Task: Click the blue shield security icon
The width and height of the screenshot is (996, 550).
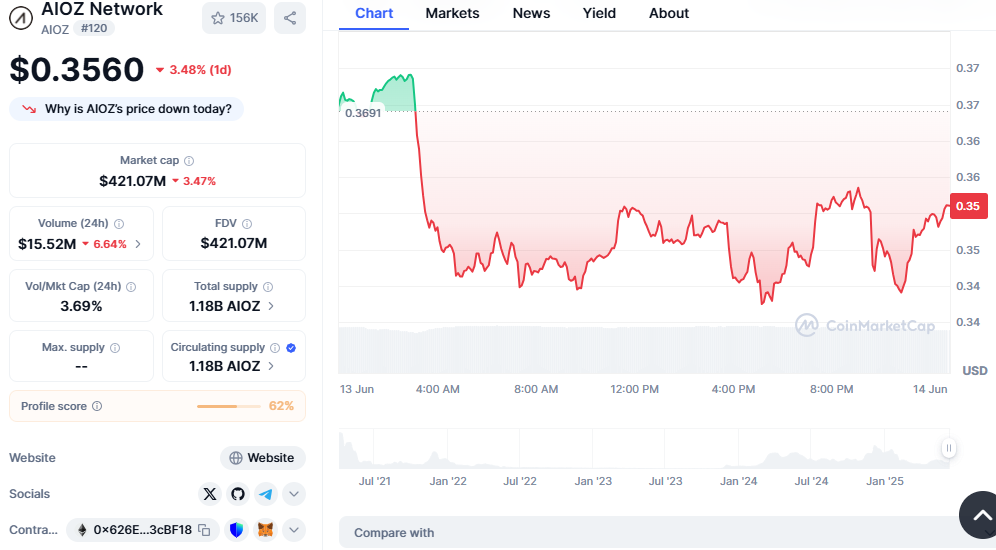Action: pyautogui.click(x=237, y=530)
